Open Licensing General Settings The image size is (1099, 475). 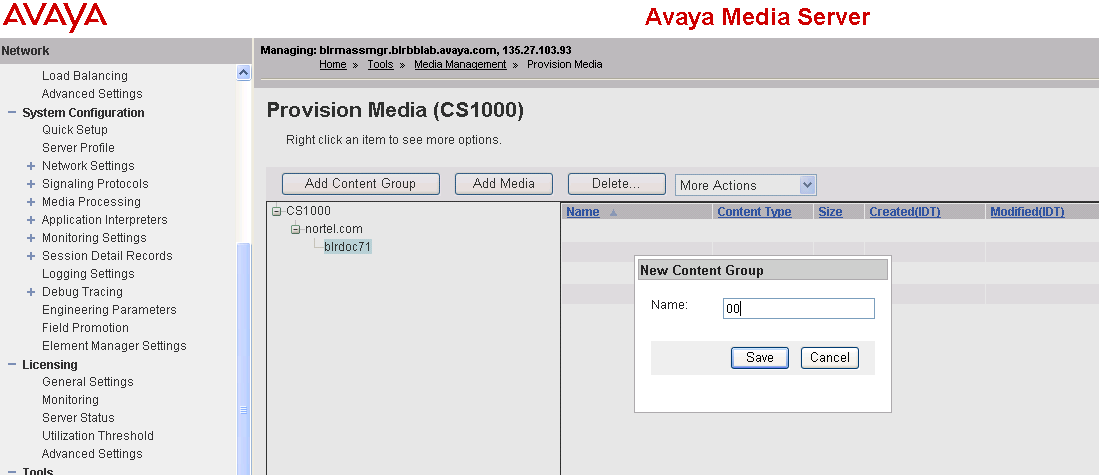pyautogui.click(x=88, y=382)
